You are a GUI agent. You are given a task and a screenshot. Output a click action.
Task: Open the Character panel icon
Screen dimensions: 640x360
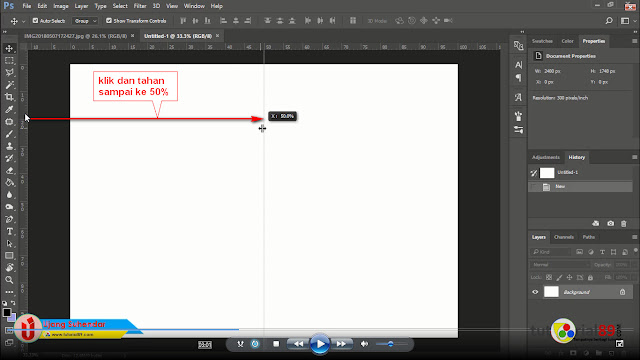(518, 64)
